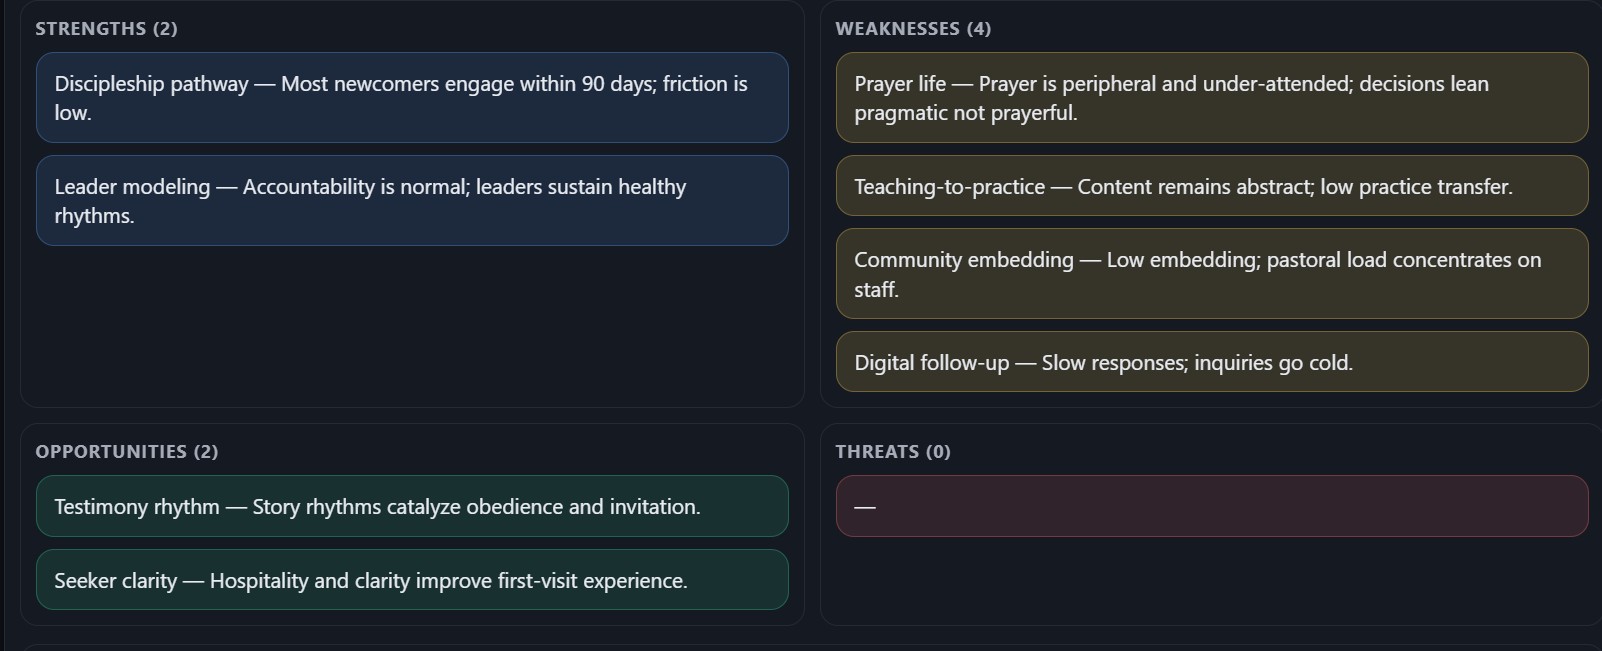Click the (4) count beside WEAKNESSES
This screenshot has height=651, width=1602.
(979, 29)
